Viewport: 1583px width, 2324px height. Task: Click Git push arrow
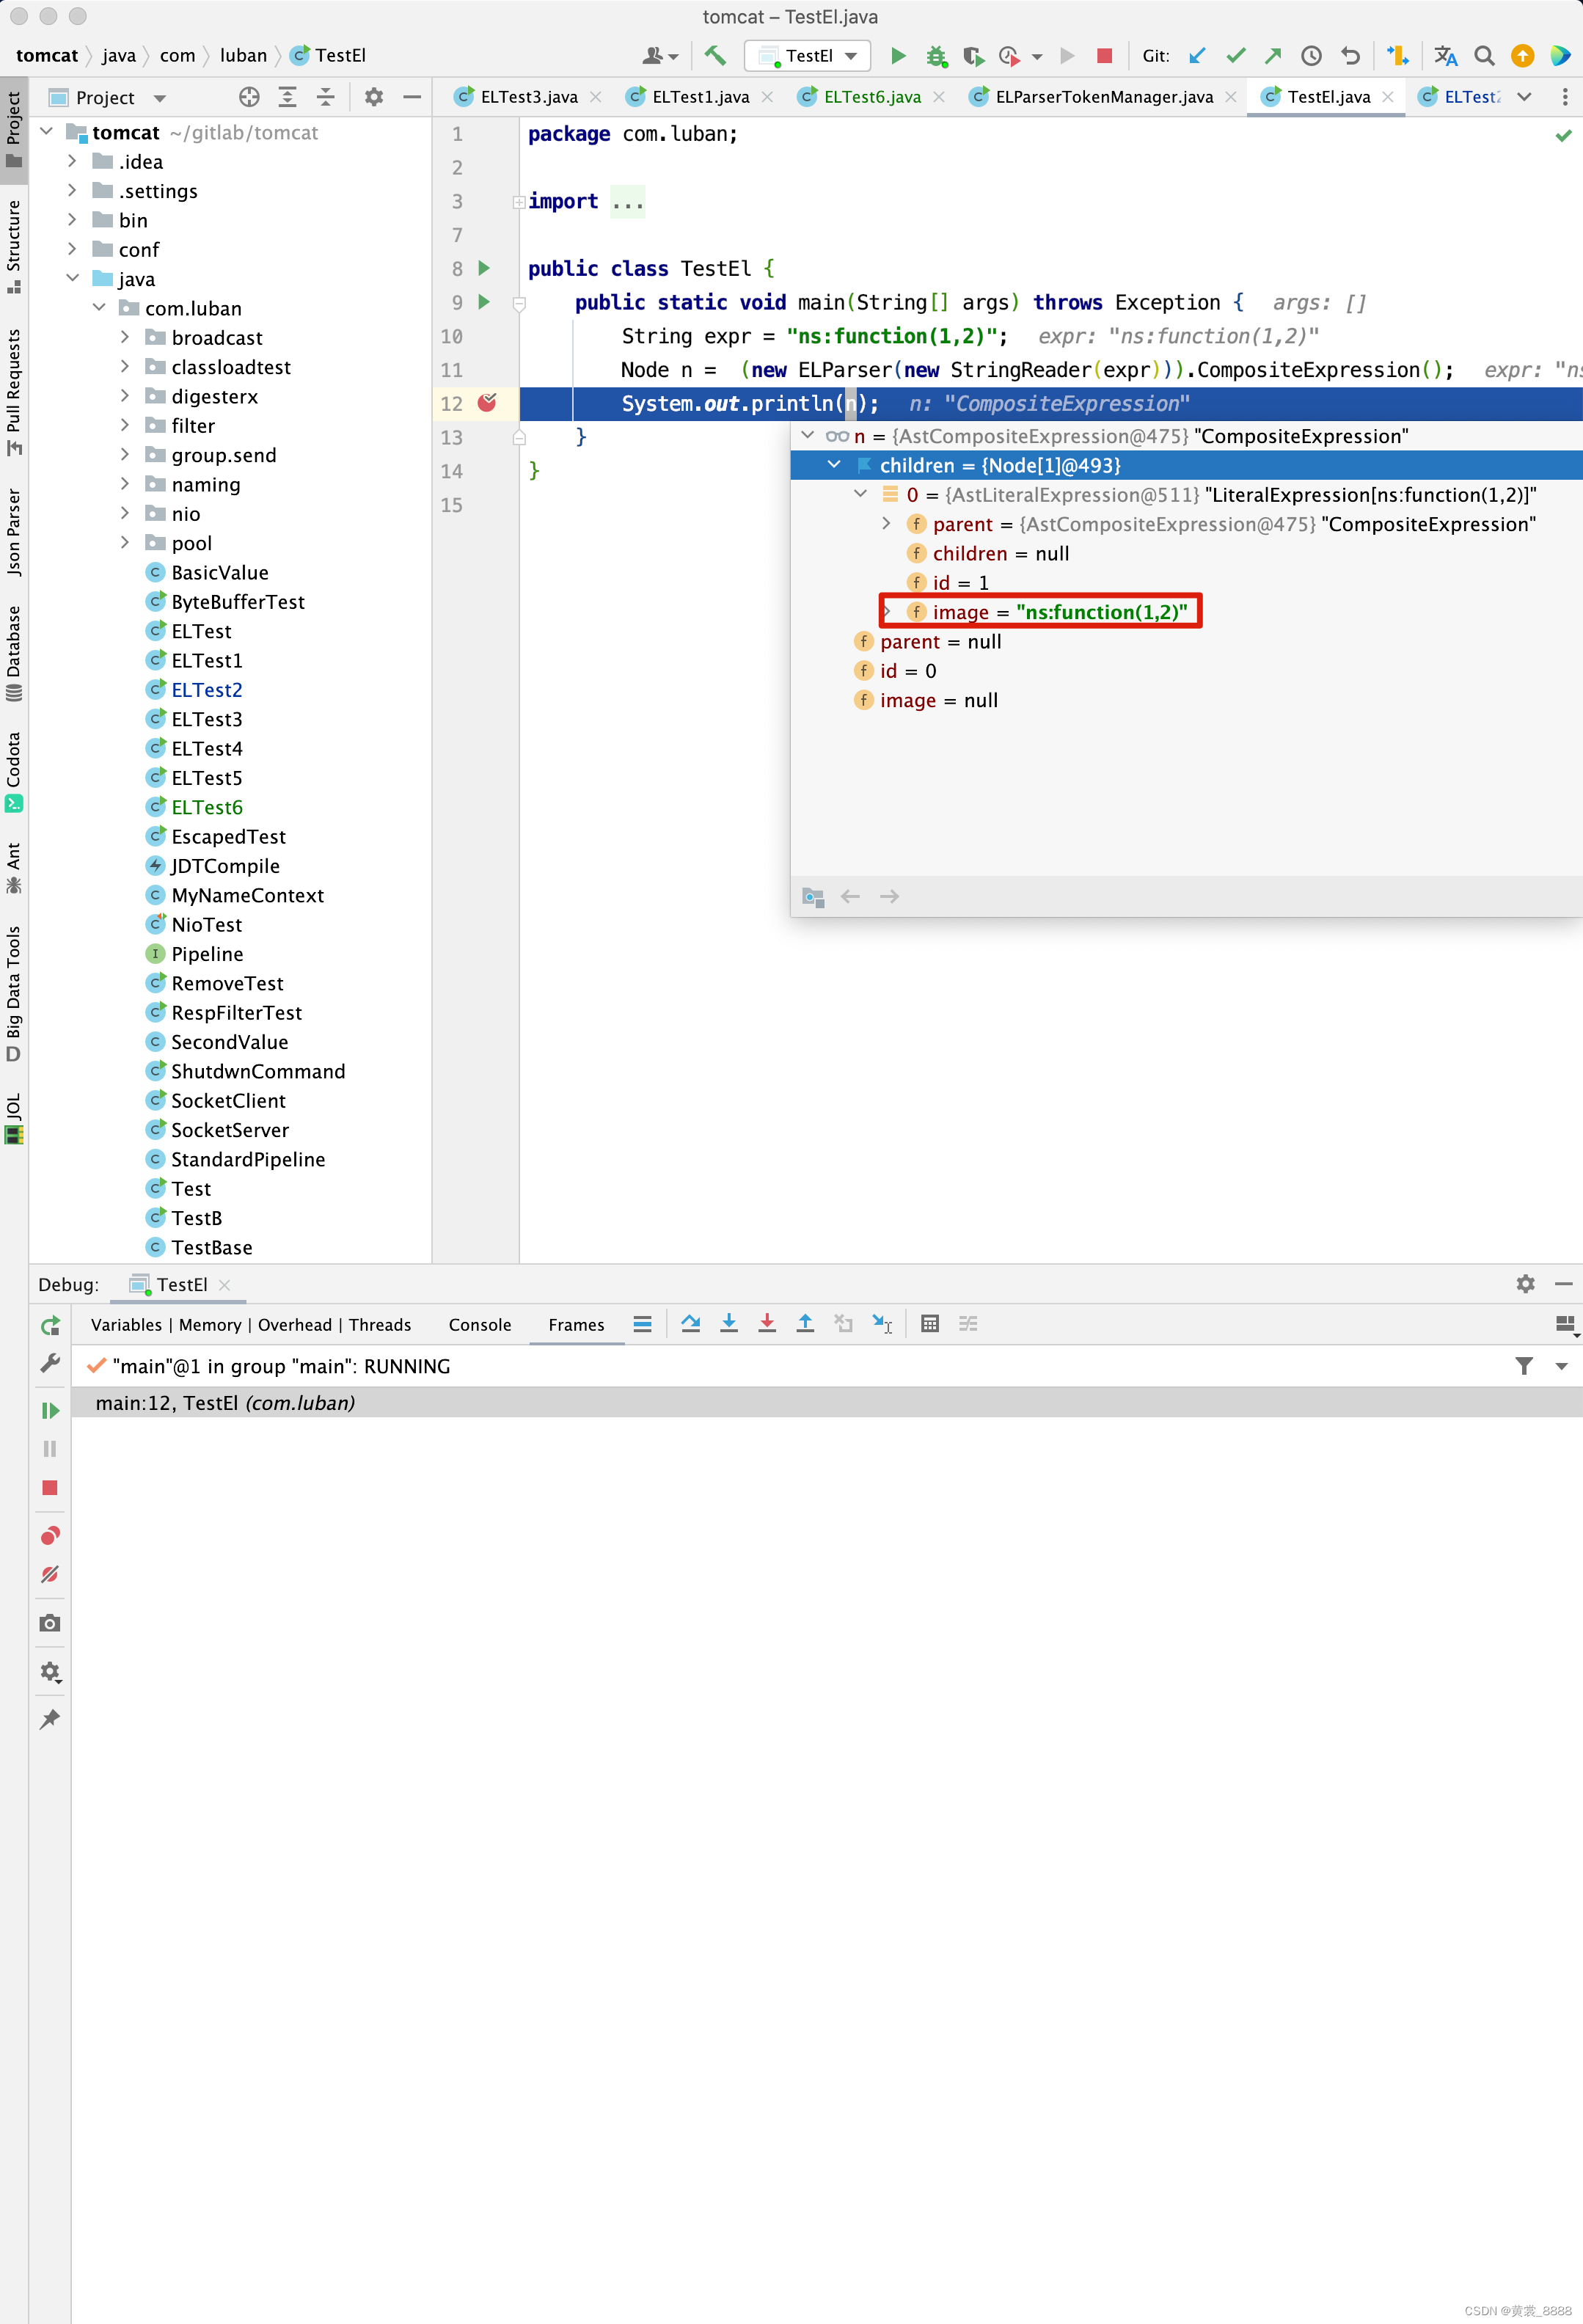(1273, 56)
